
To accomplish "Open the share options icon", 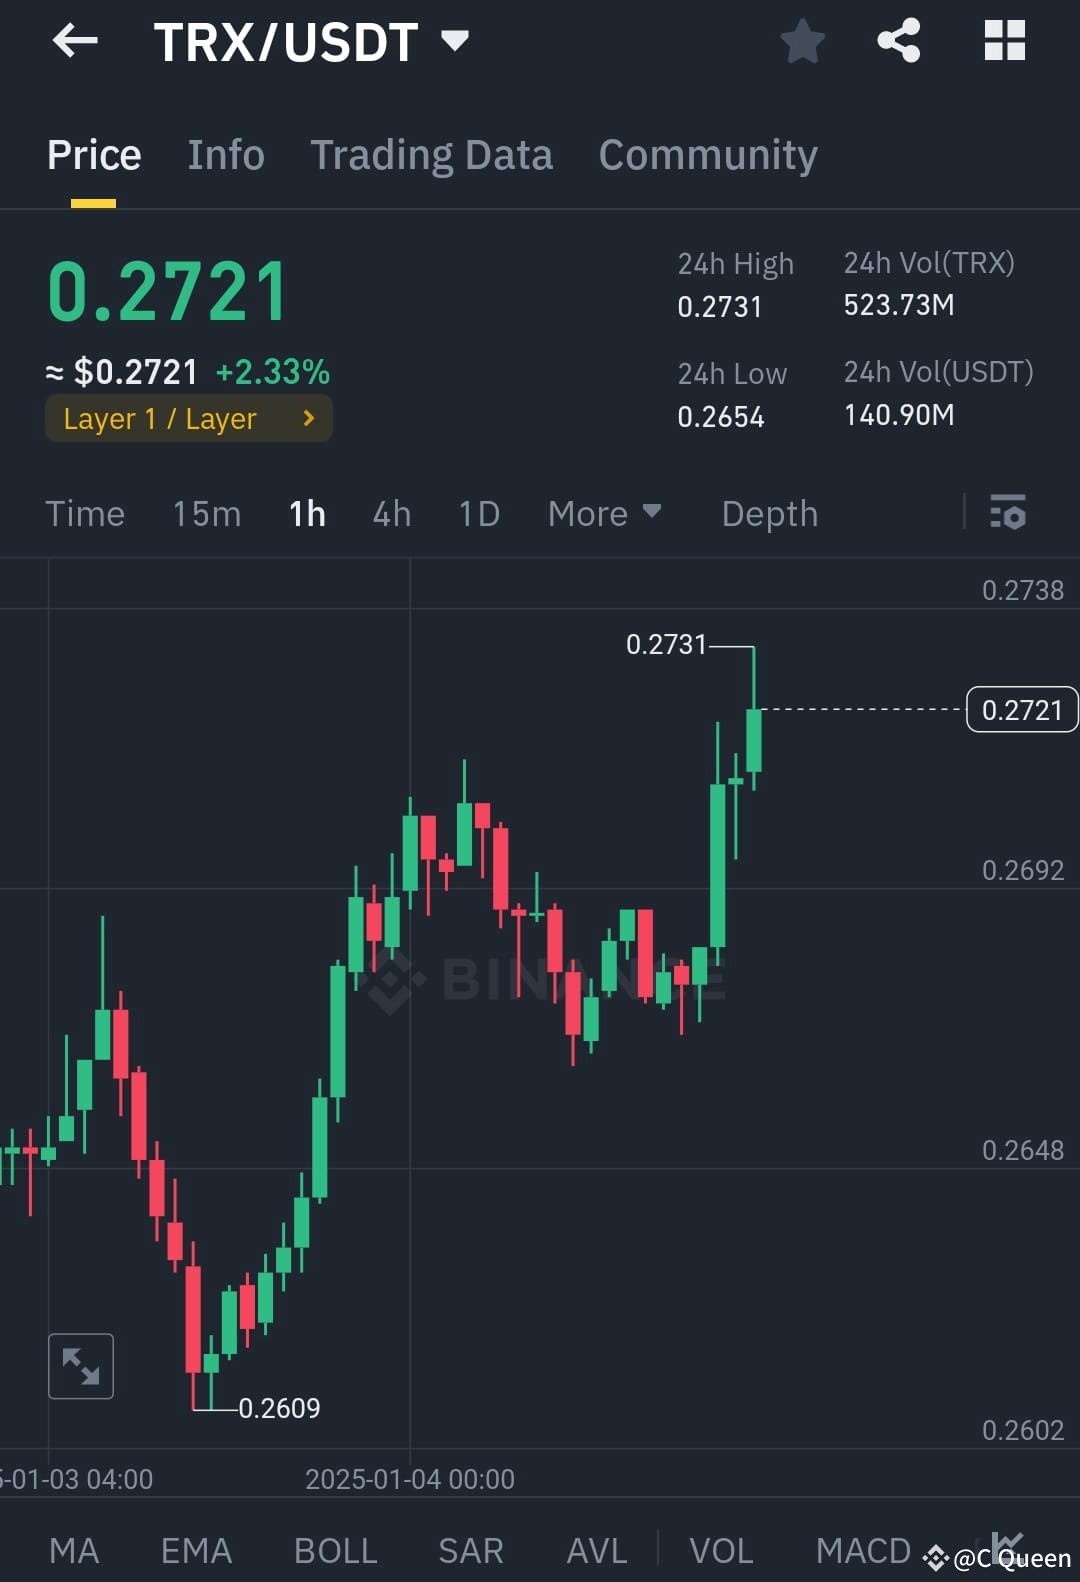I will coord(898,41).
